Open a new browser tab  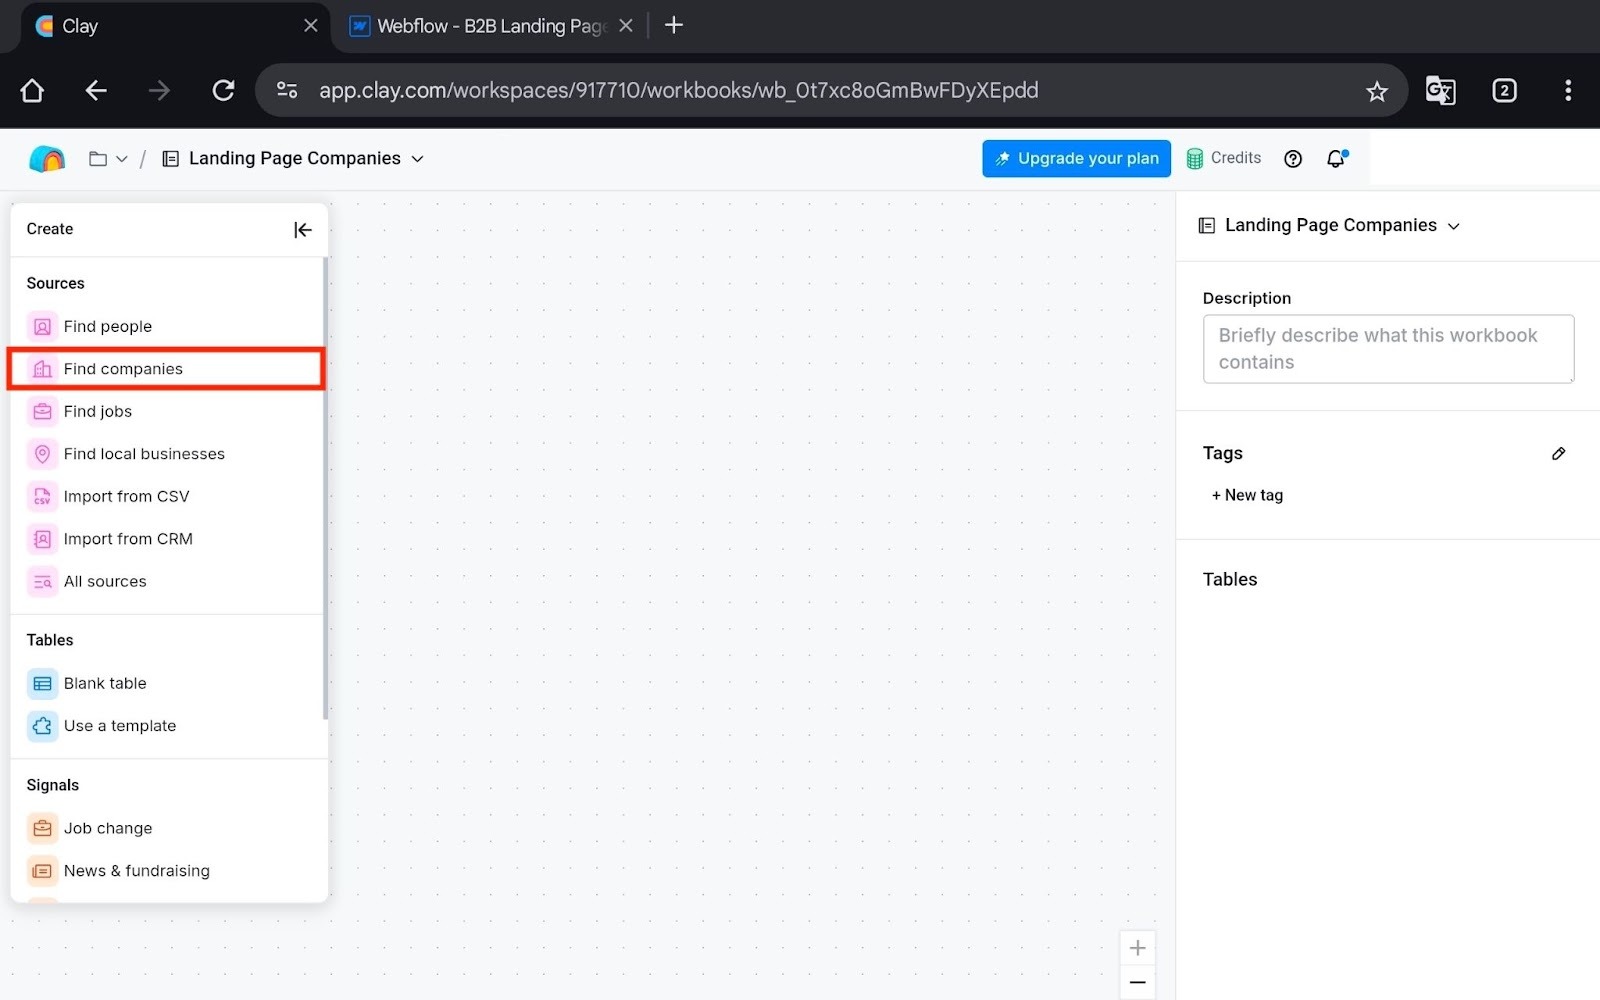point(674,25)
